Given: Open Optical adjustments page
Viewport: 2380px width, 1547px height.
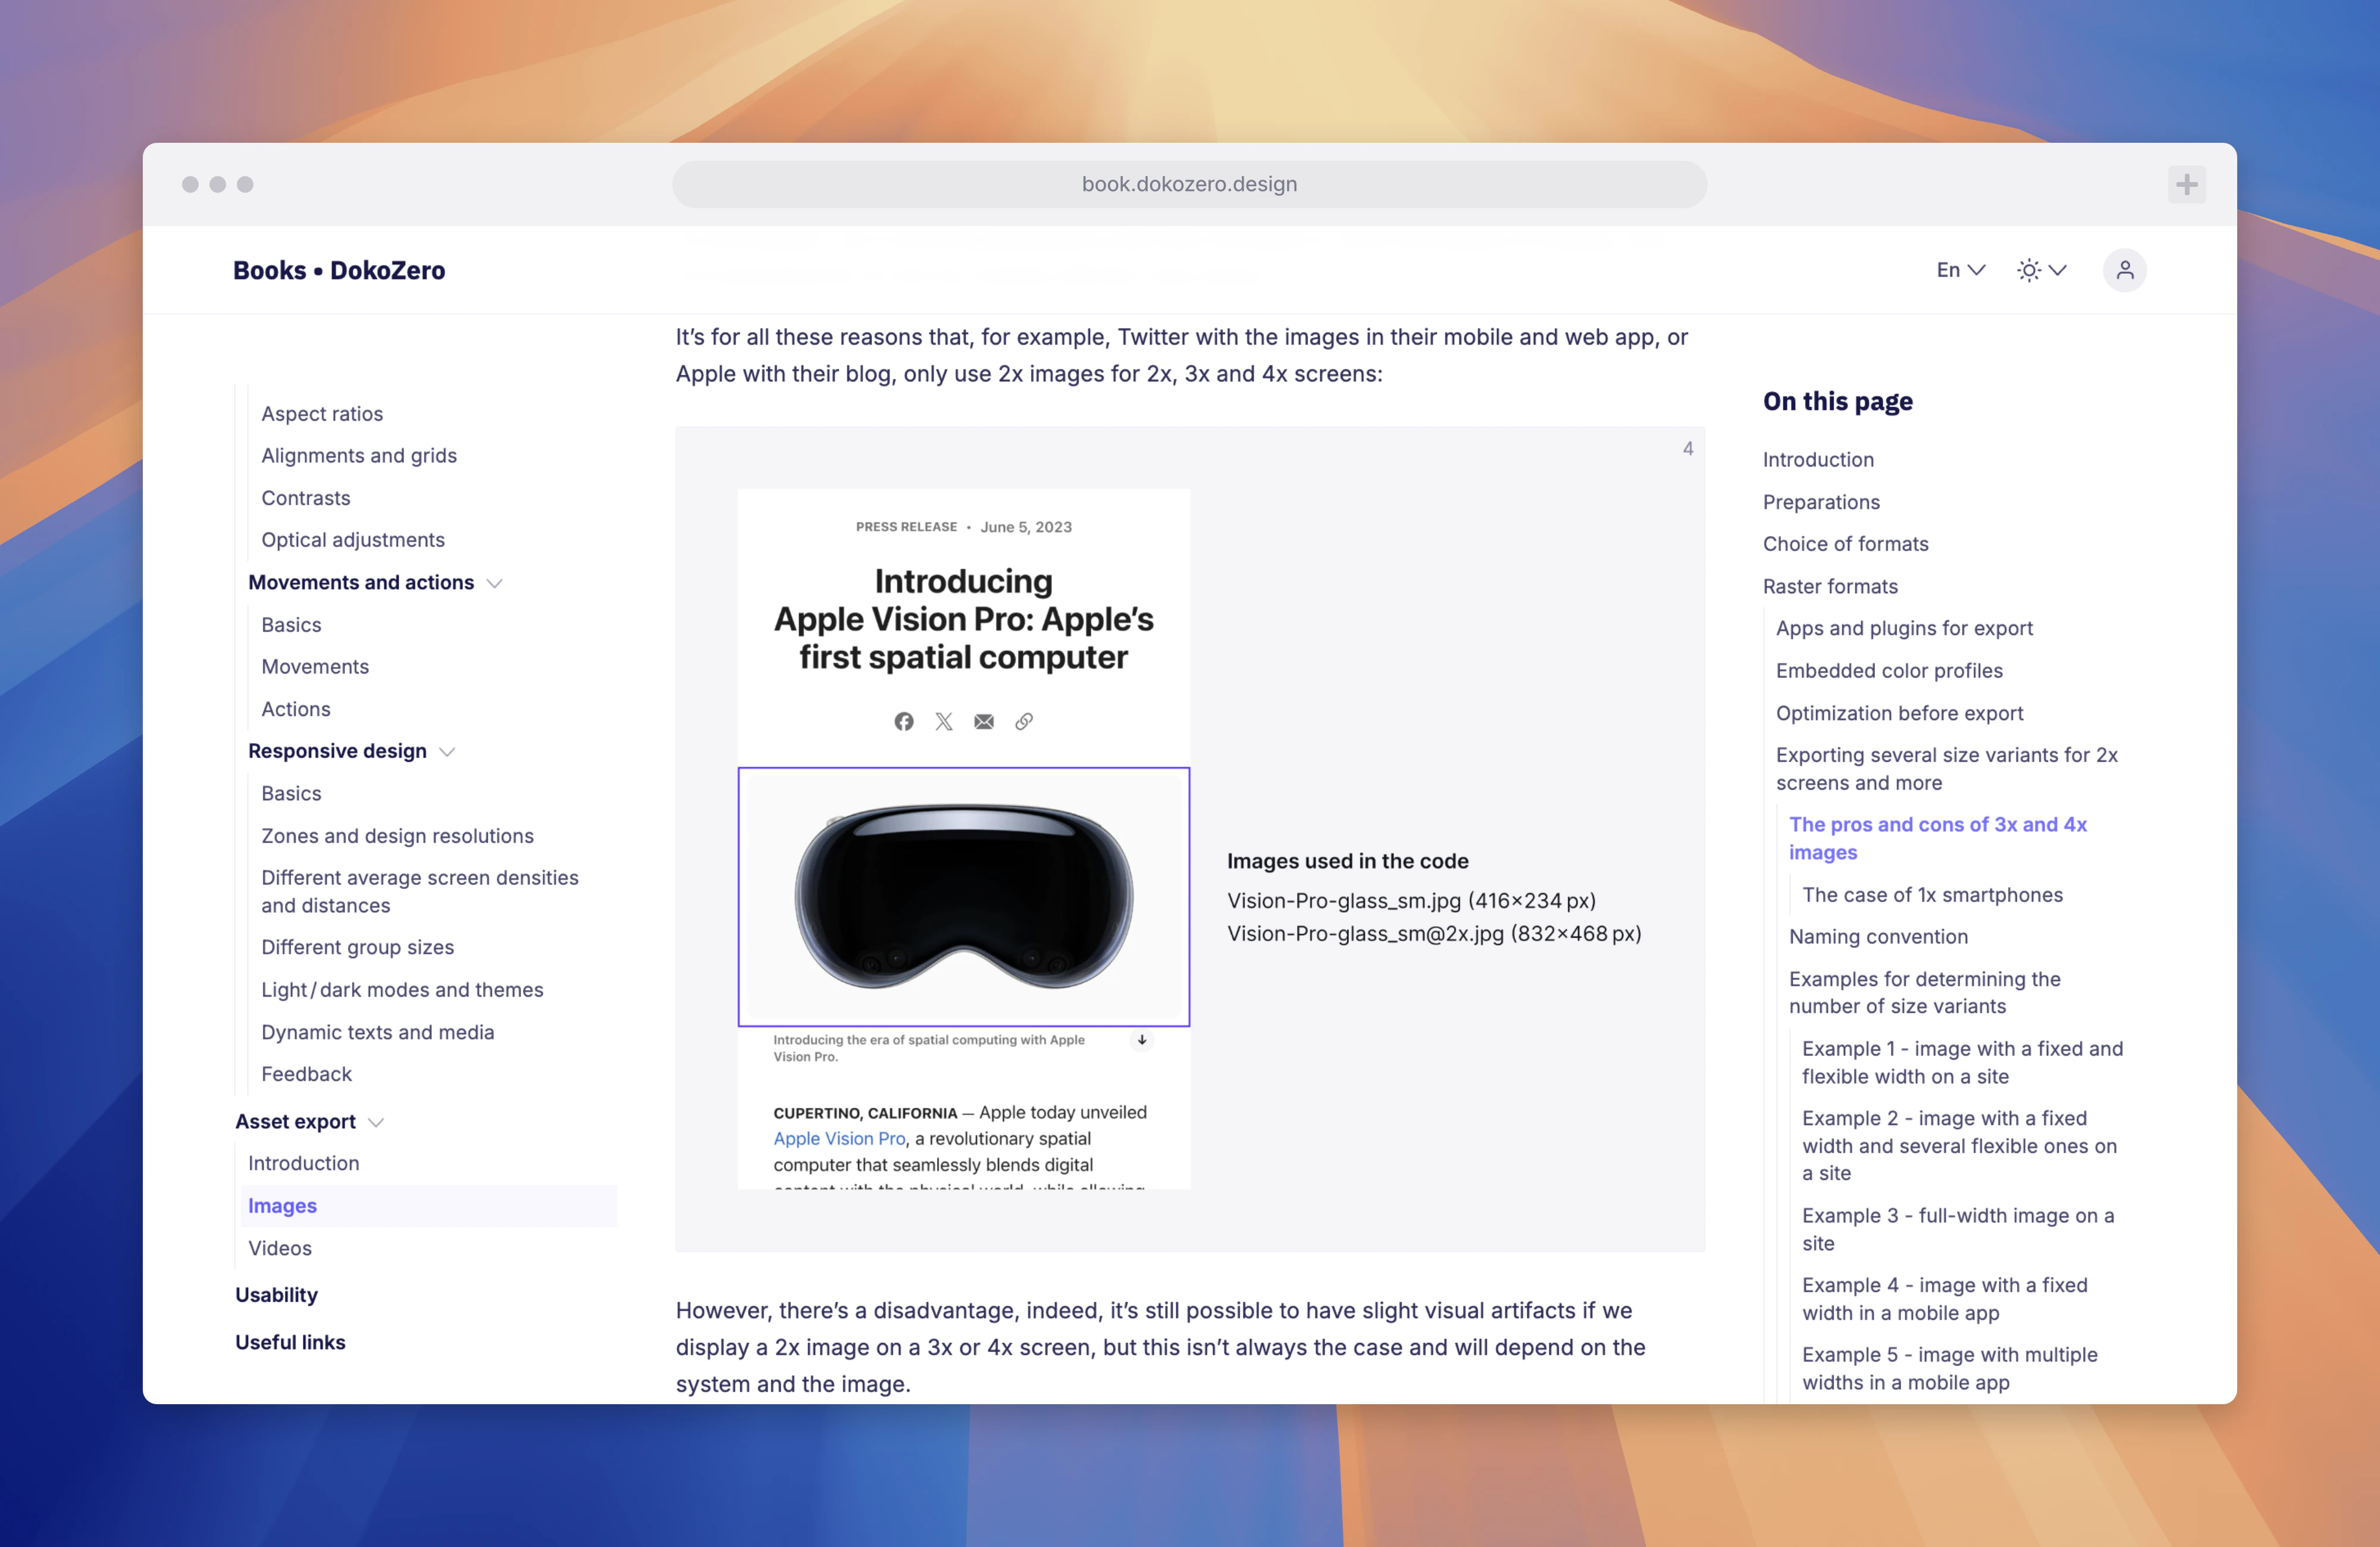Looking at the screenshot, I should [x=353, y=540].
